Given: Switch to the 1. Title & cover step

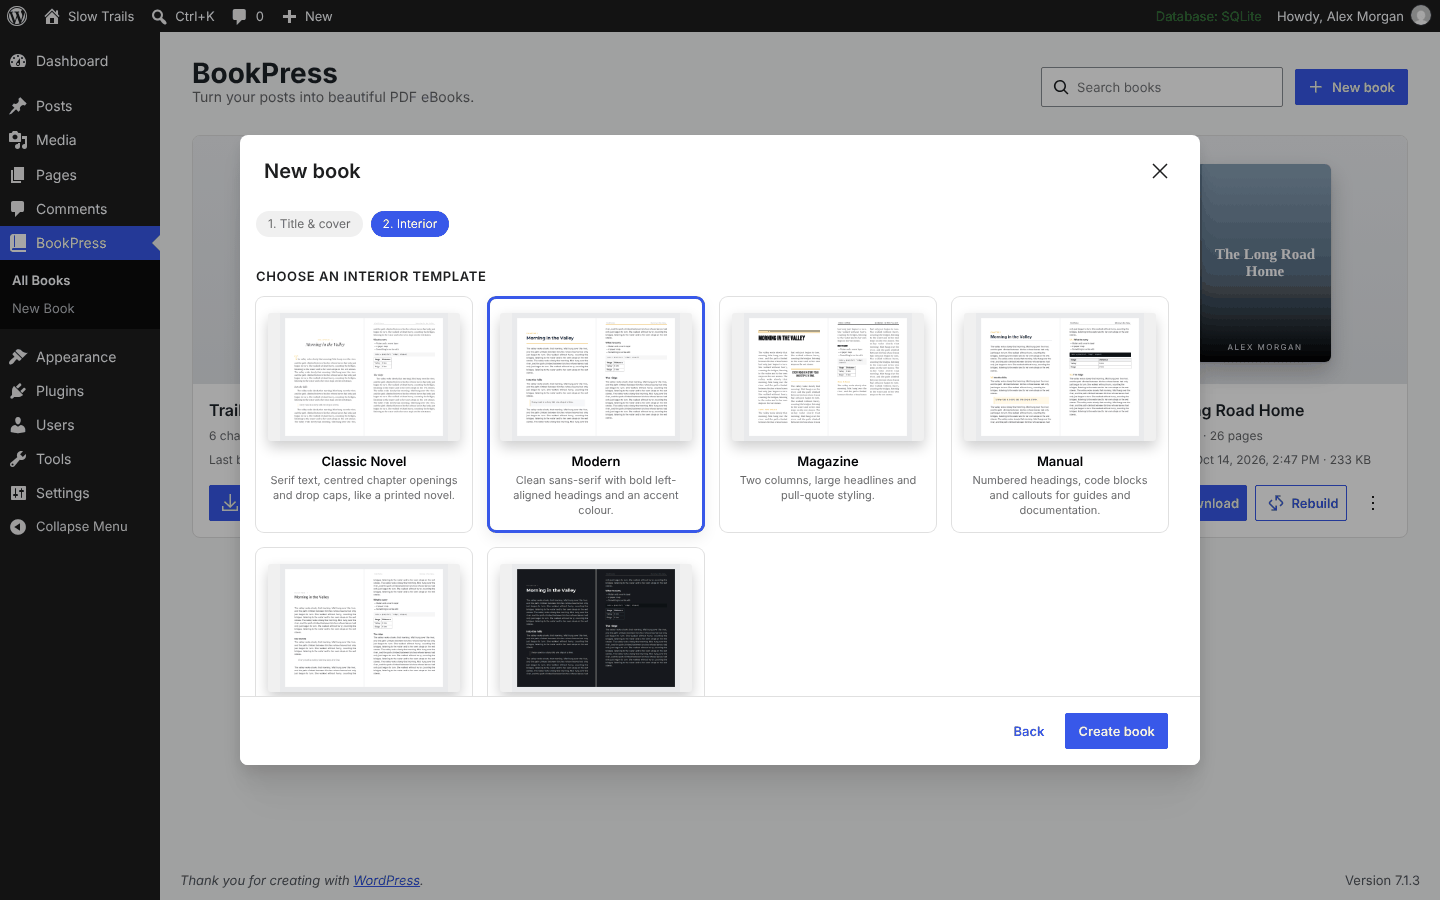Looking at the screenshot, I should pos(309,224).
